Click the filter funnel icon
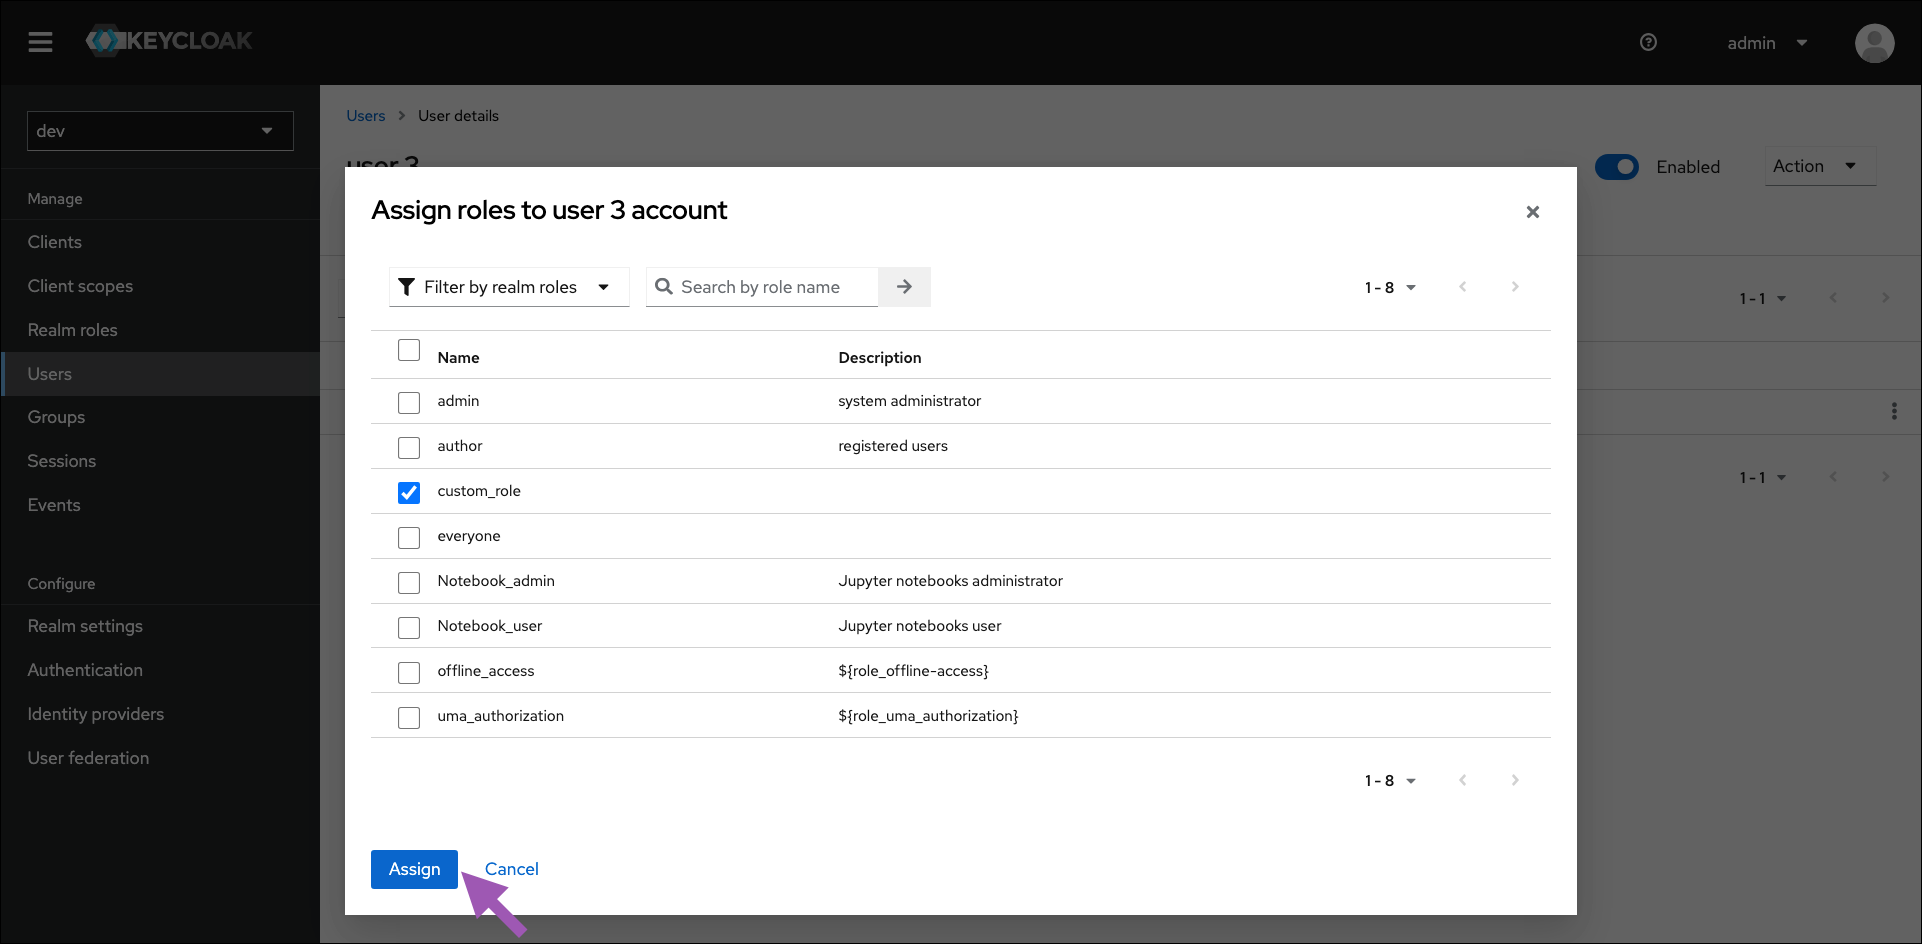The width and height of the screenshot is (1922, 944). point(407,287)
